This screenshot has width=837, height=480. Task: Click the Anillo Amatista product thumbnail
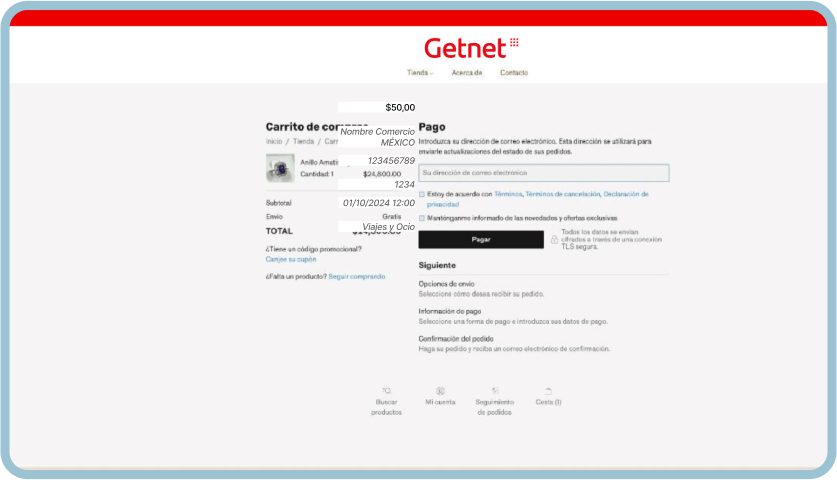click(x=280, y=168)
